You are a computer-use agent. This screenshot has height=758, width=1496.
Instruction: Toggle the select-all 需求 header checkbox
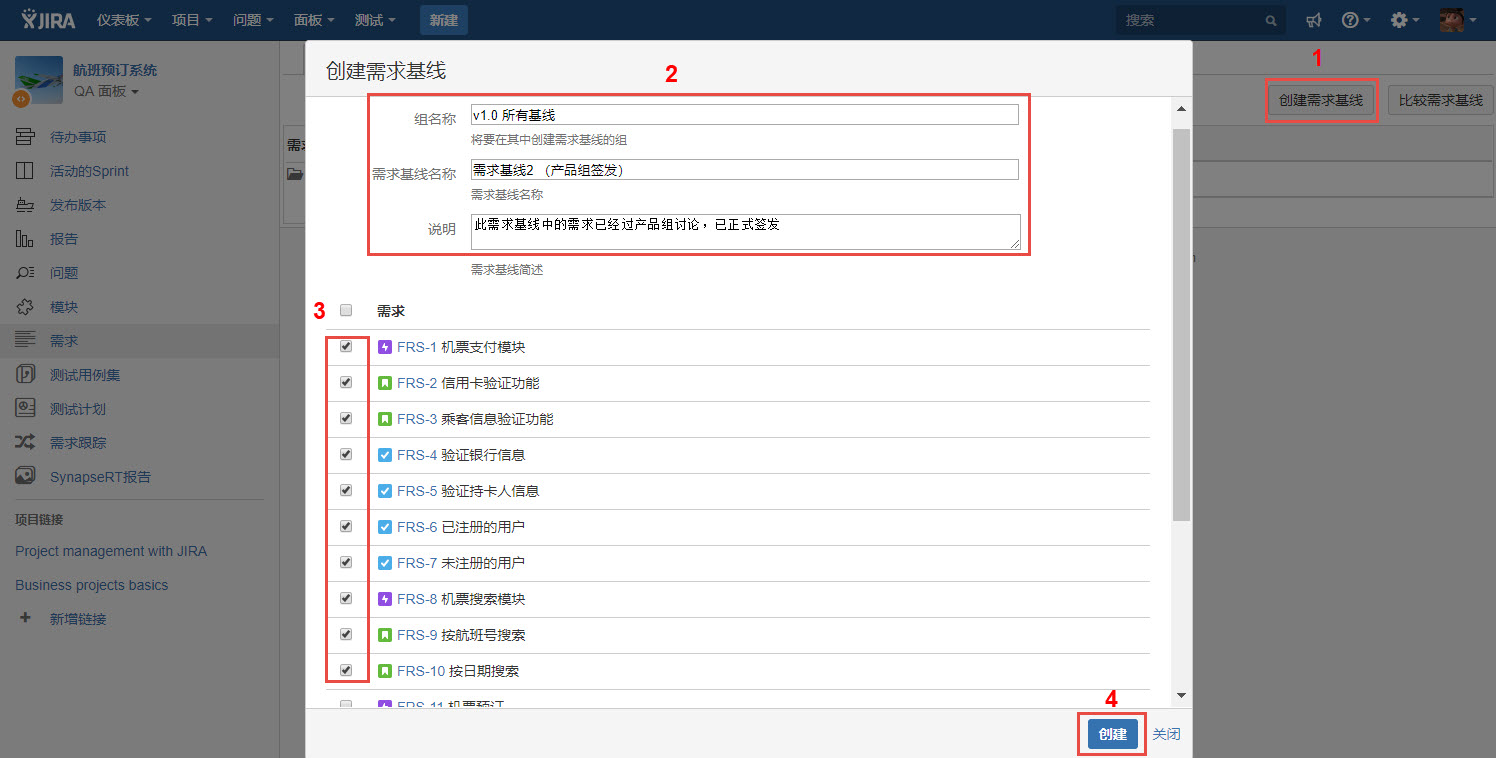pyautogui.click(x=346, y=310)
